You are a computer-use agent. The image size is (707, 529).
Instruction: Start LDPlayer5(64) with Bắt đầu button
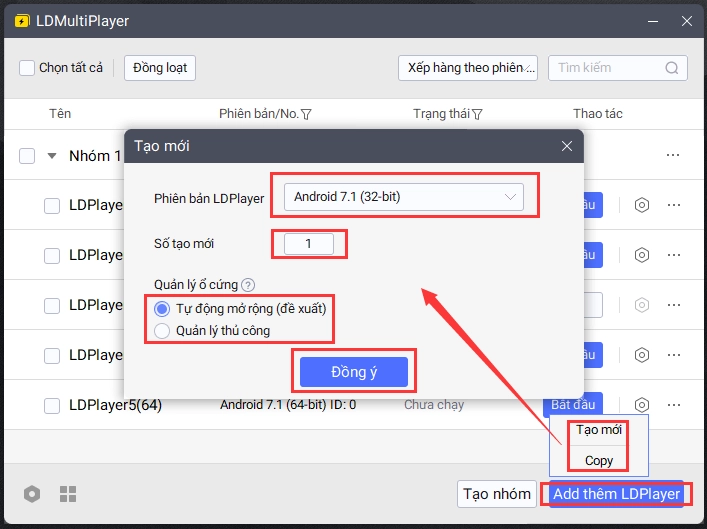[x=573, y=404]
